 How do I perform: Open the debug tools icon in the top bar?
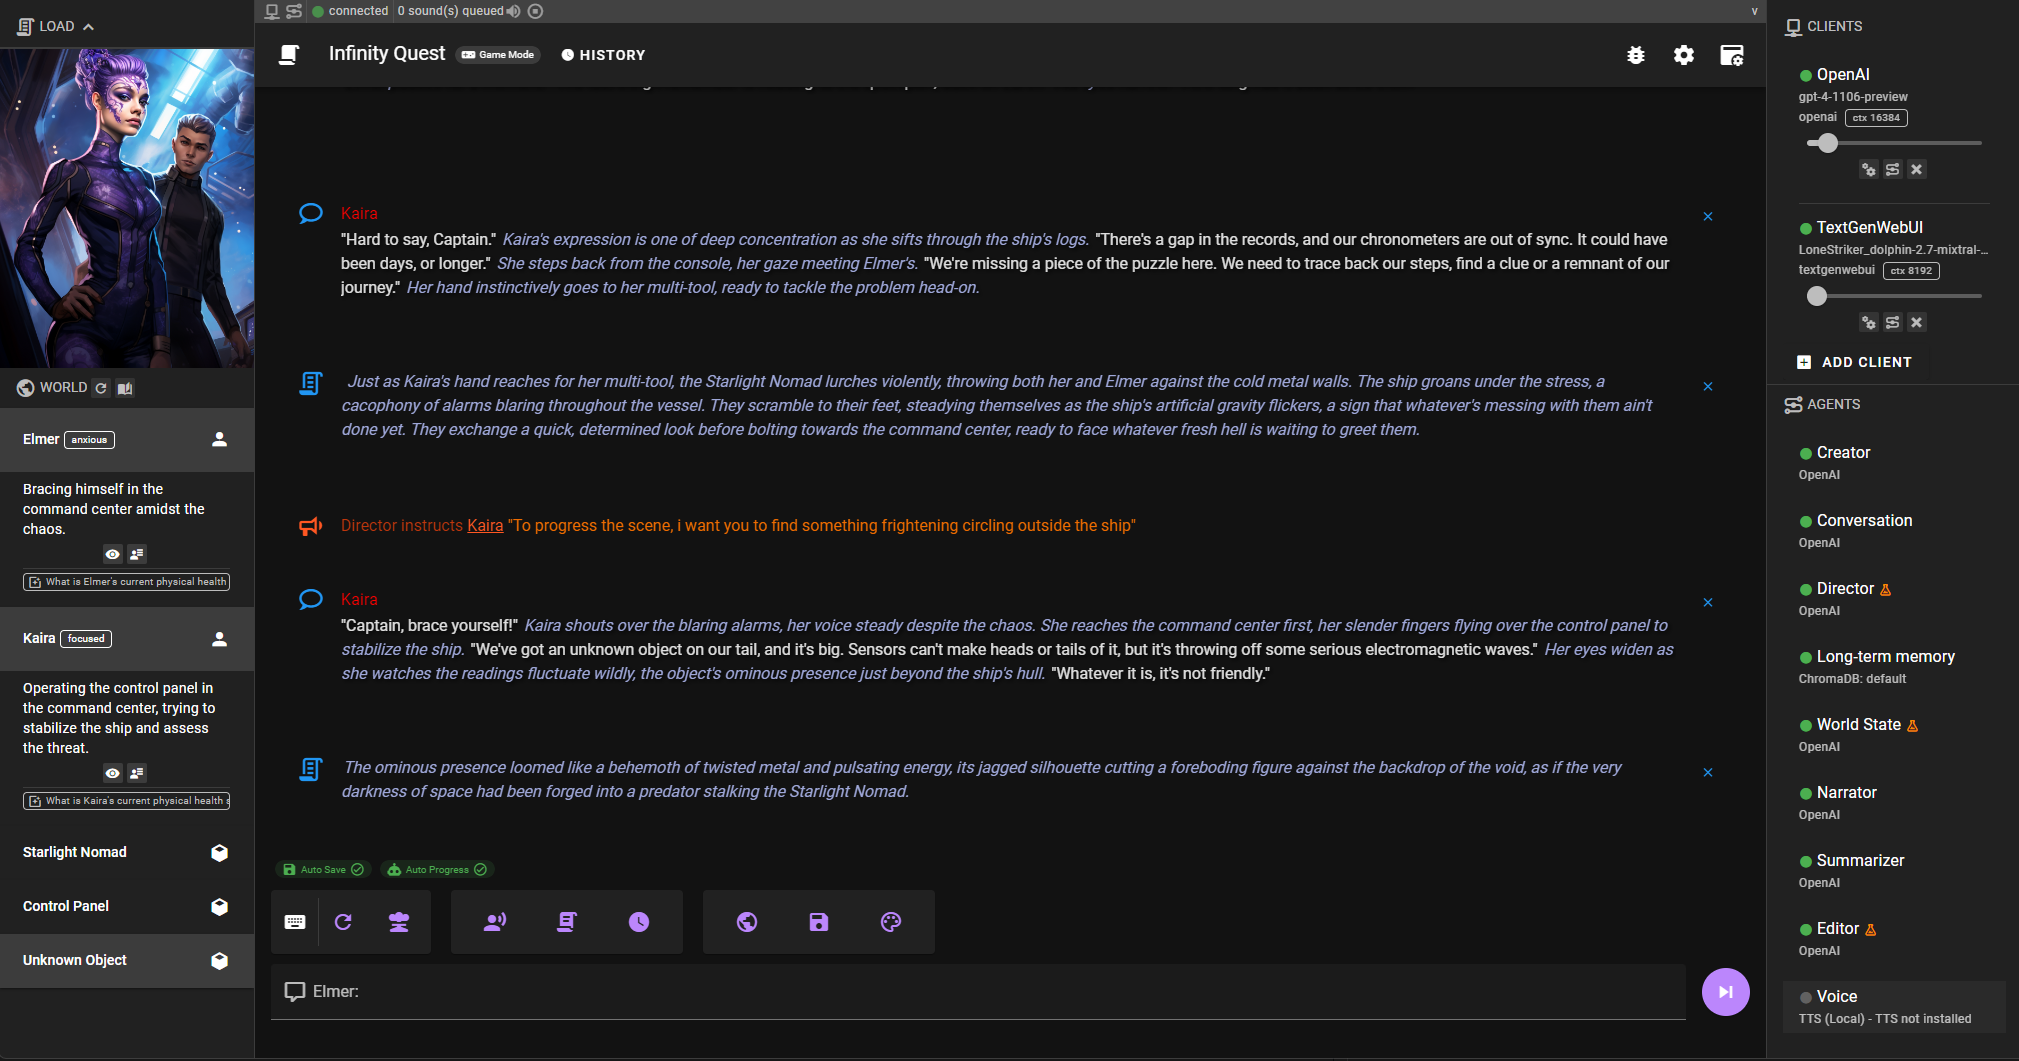click(x=1636, y=56)
